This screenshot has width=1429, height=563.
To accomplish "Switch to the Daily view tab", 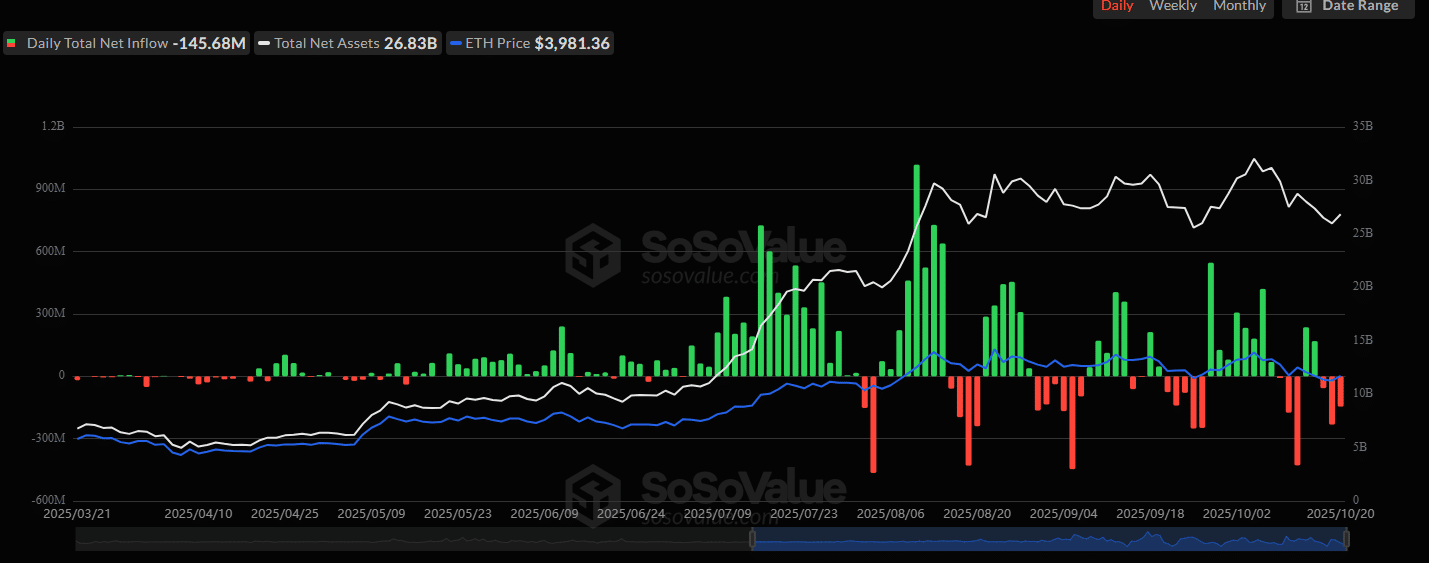I will (x=1117, y=6).
